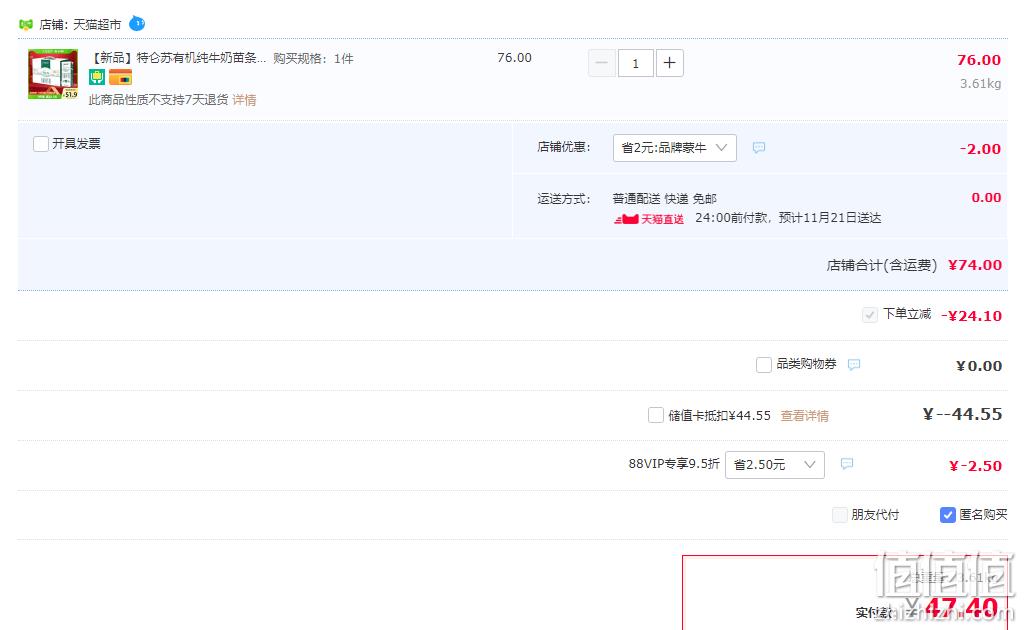
Task: Open the 详情 link about 7-day returns
Action: pyautogui.click(x=244, y=100)
